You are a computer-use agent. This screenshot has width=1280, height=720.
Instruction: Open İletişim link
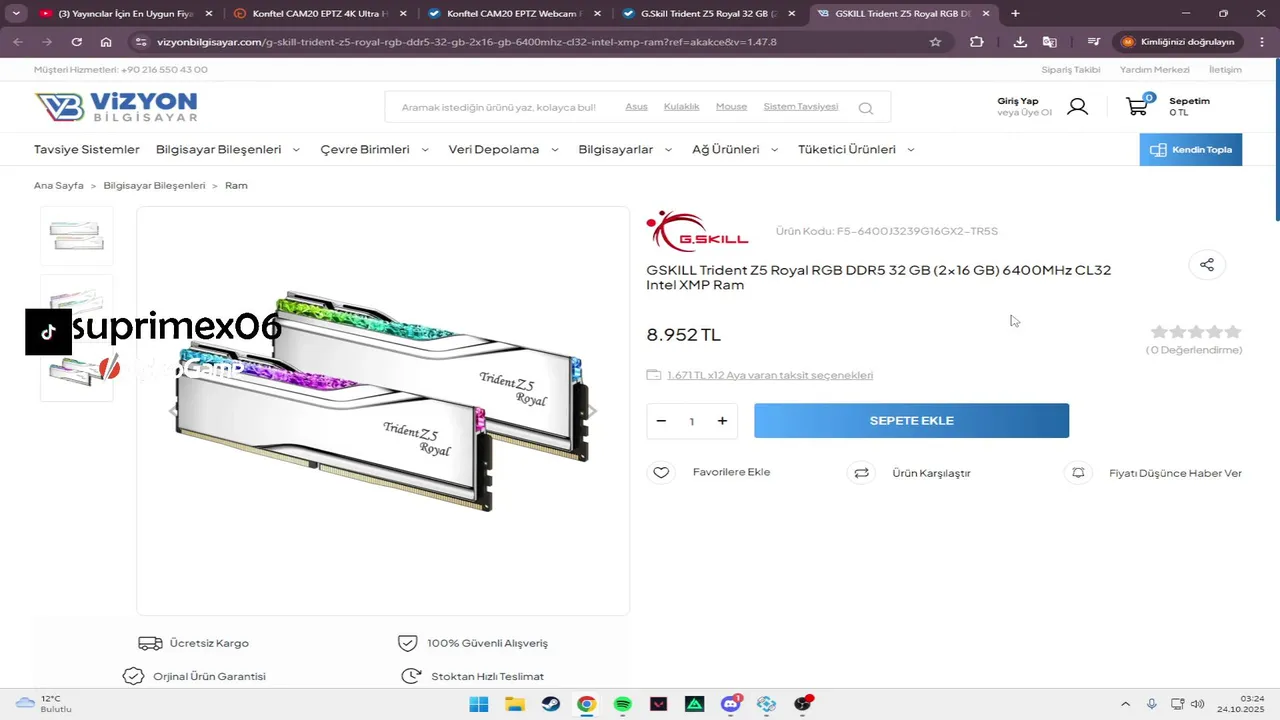pyautogui.click(x=1225, y=70)
